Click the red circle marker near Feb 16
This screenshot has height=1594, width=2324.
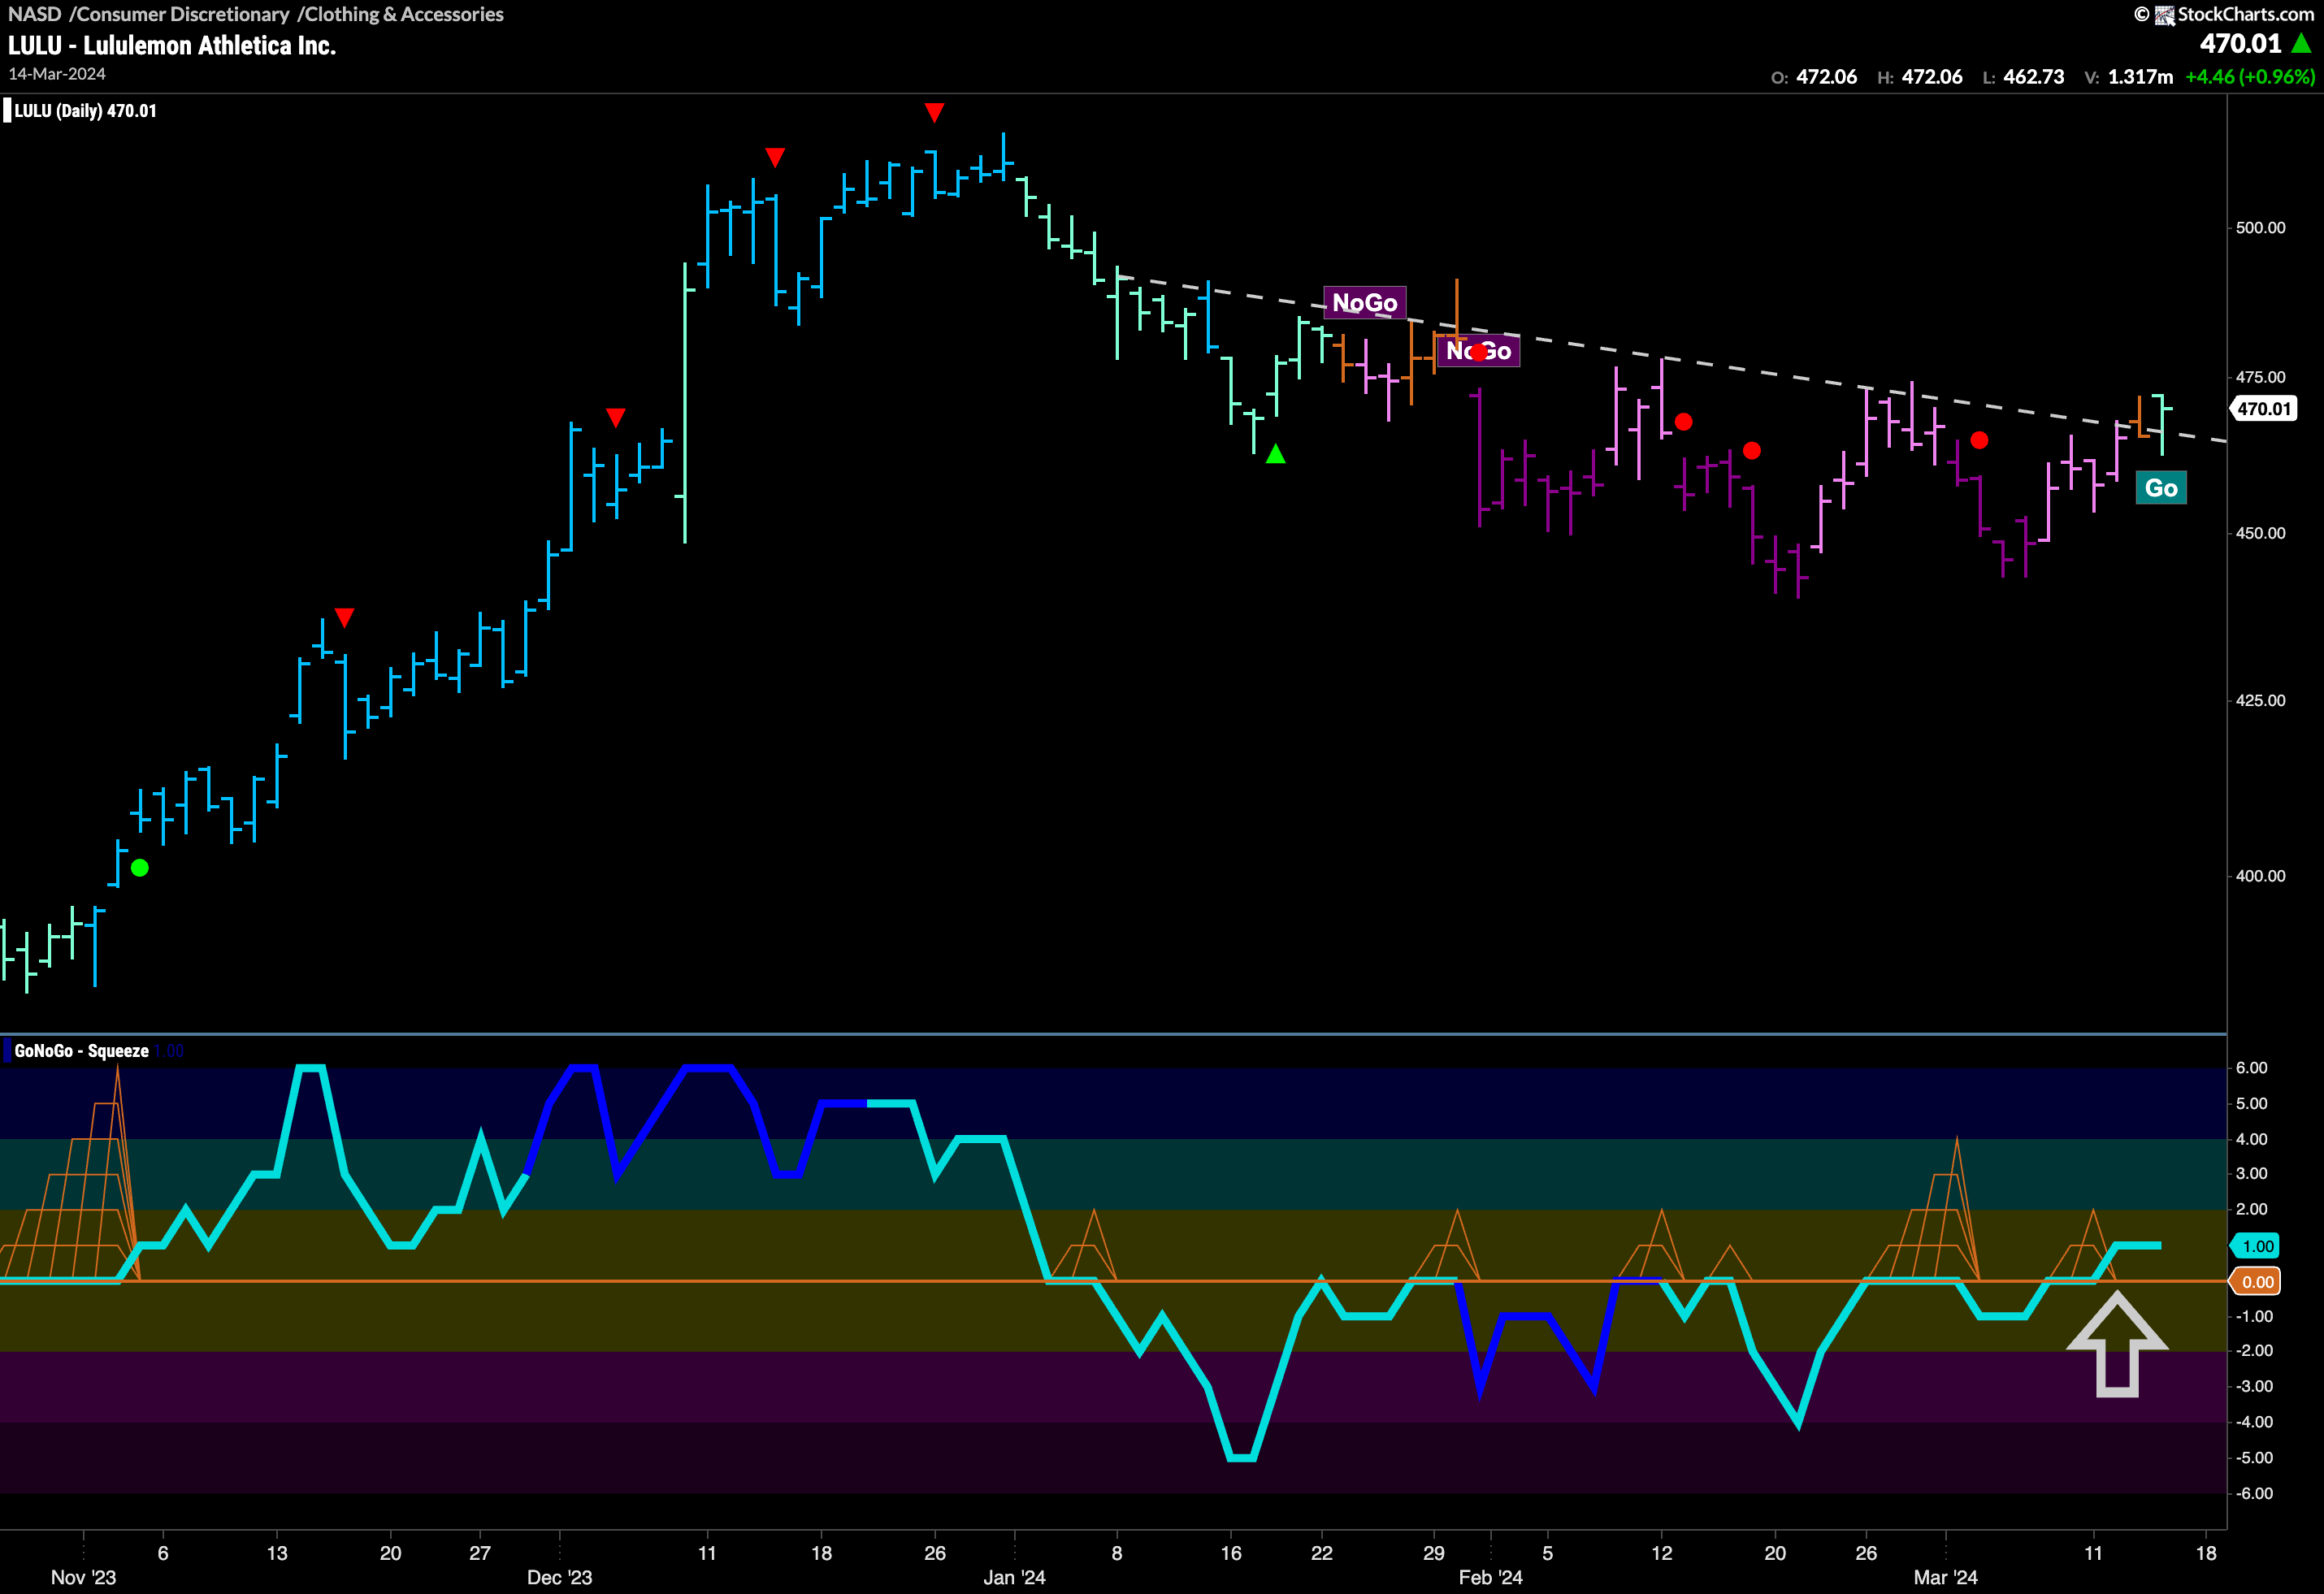(1751, 451)
